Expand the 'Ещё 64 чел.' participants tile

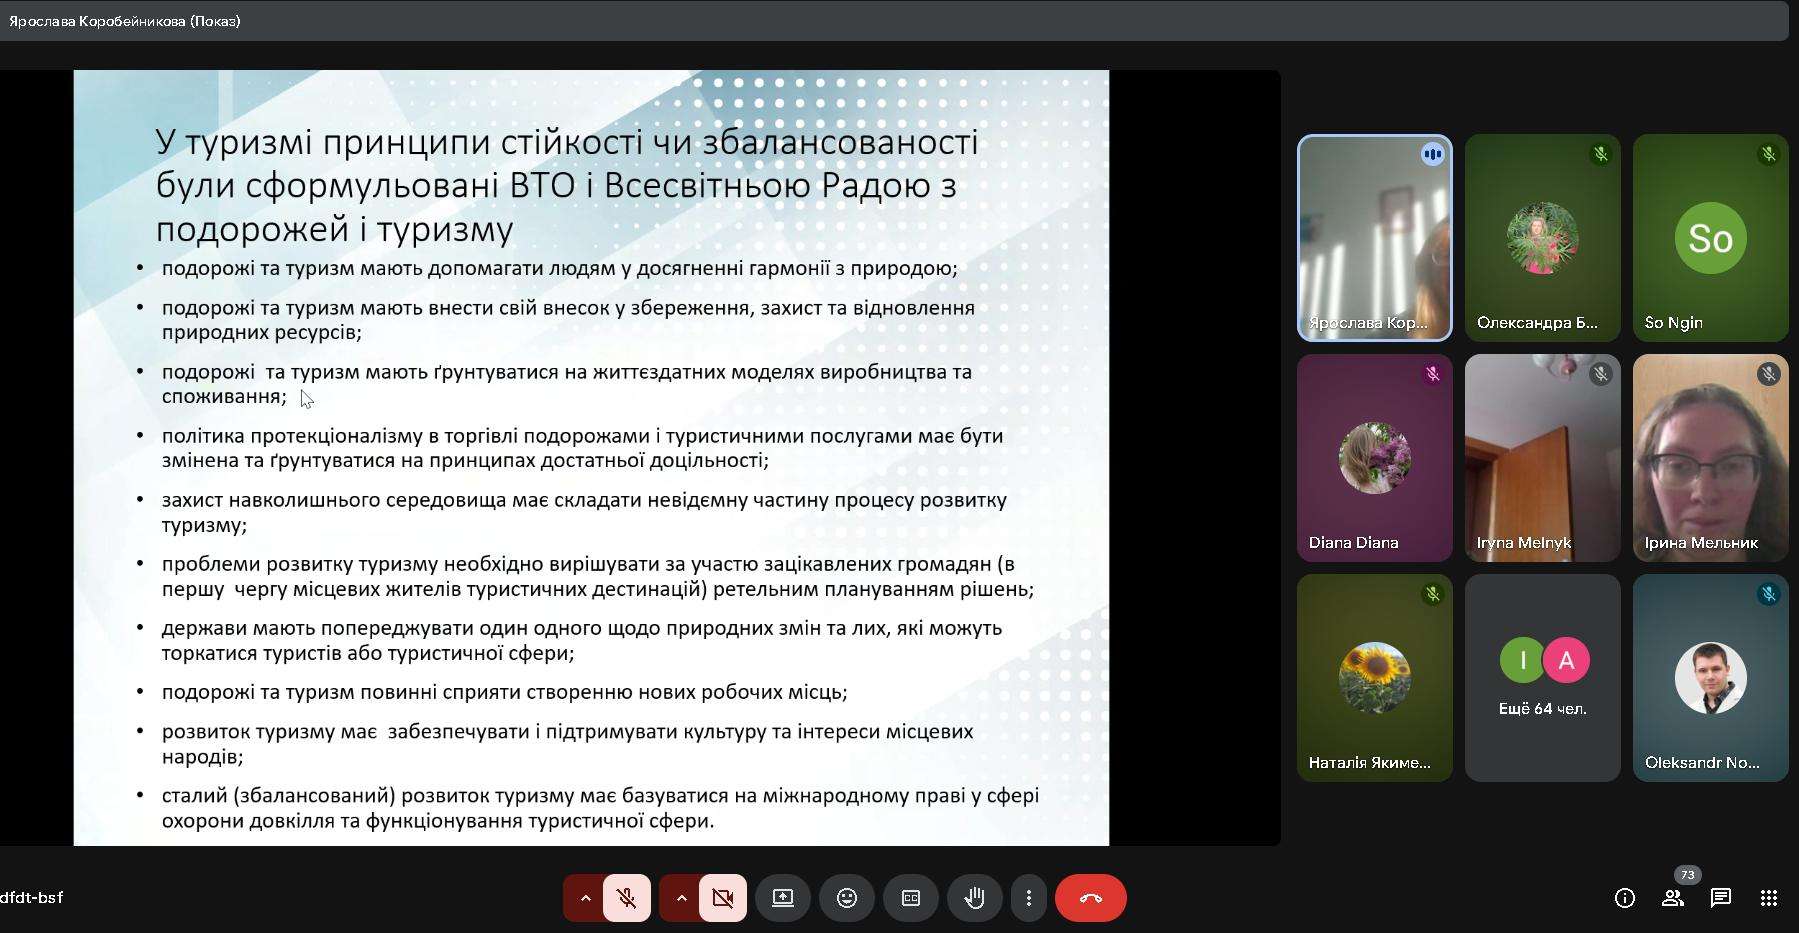coord(1543,678)
